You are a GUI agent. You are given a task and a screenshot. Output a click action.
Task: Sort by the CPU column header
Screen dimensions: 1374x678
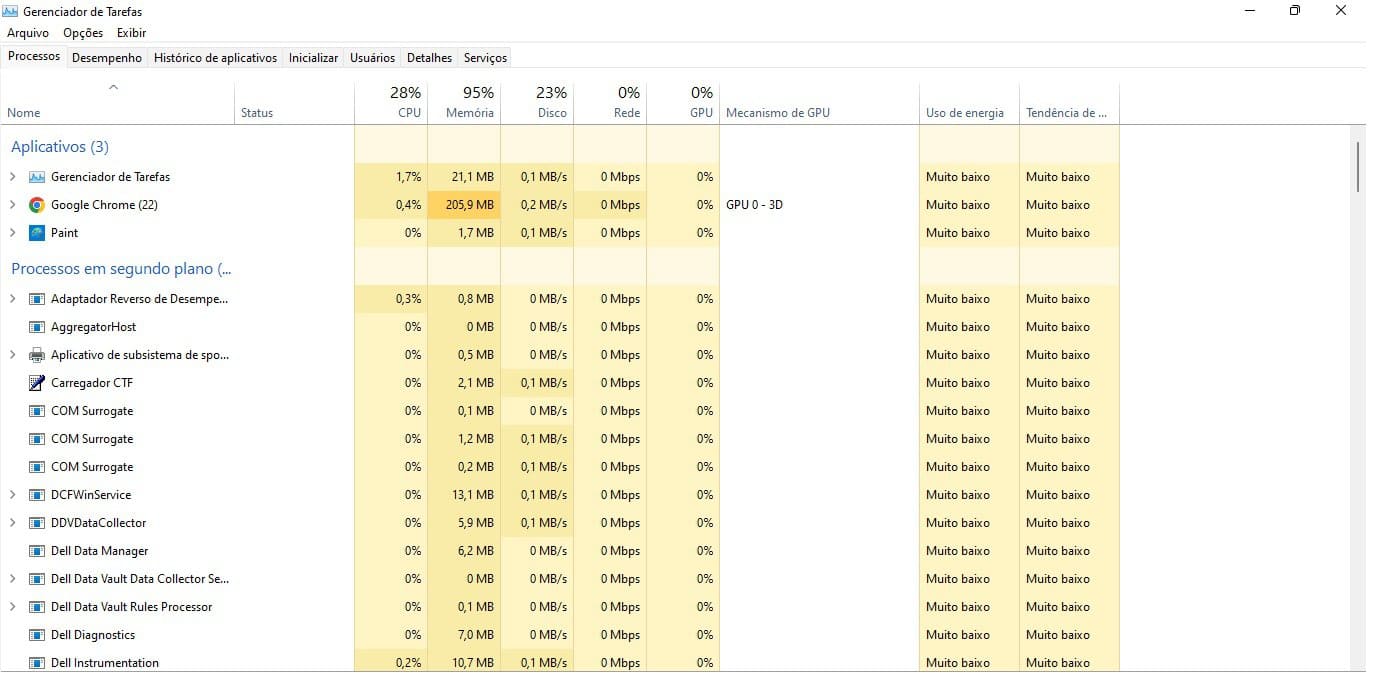click(391, 103)
